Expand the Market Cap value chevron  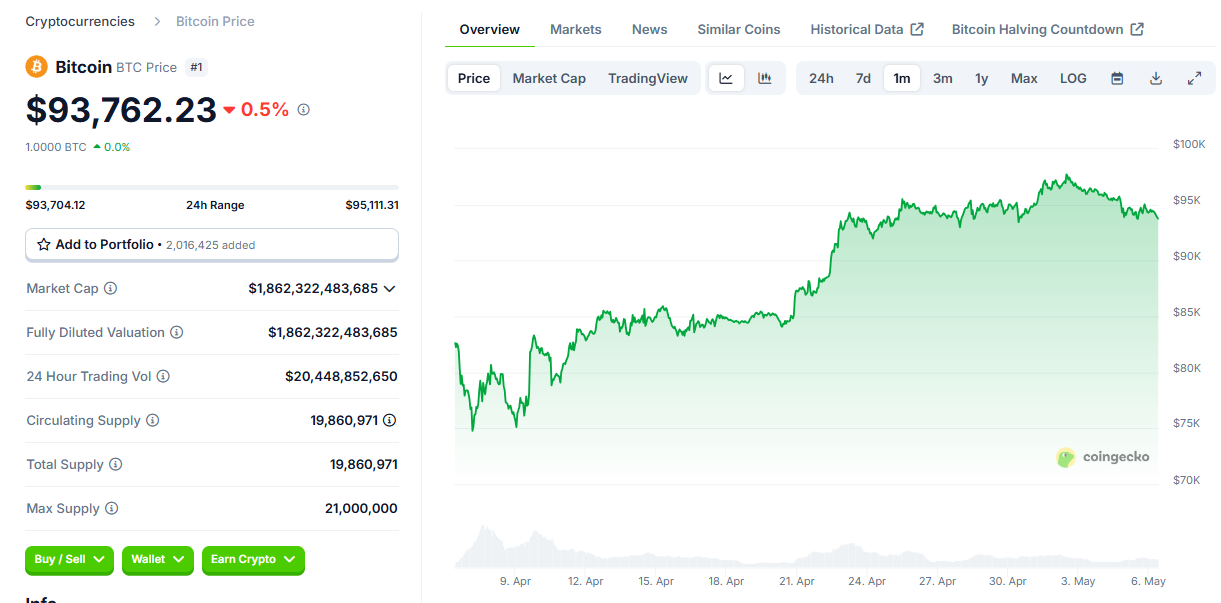390,288
